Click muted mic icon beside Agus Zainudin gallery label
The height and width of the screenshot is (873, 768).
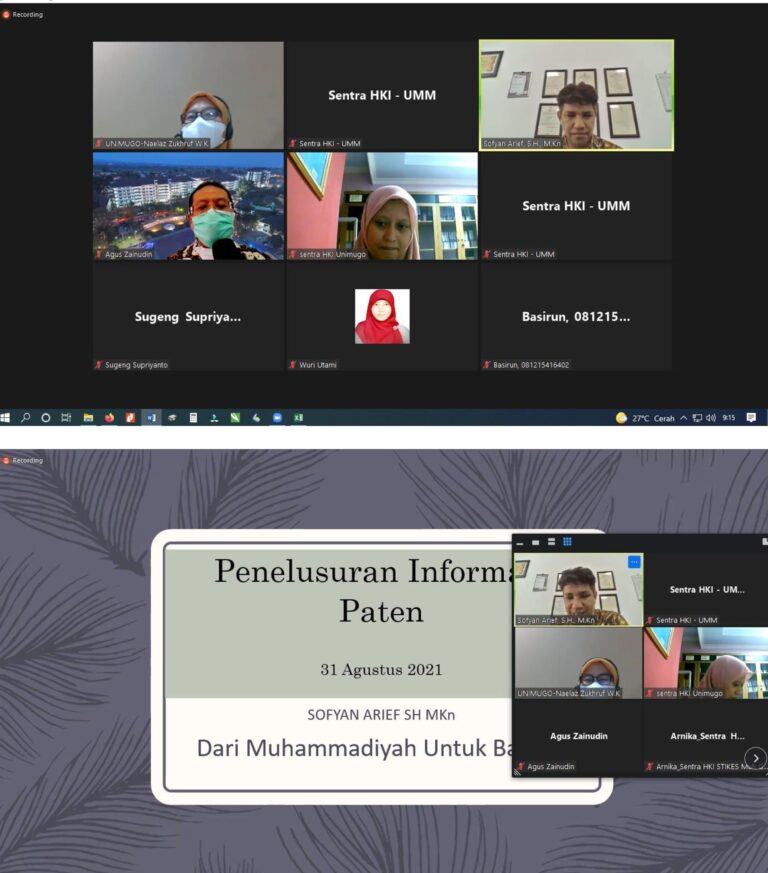coord(99,254)
